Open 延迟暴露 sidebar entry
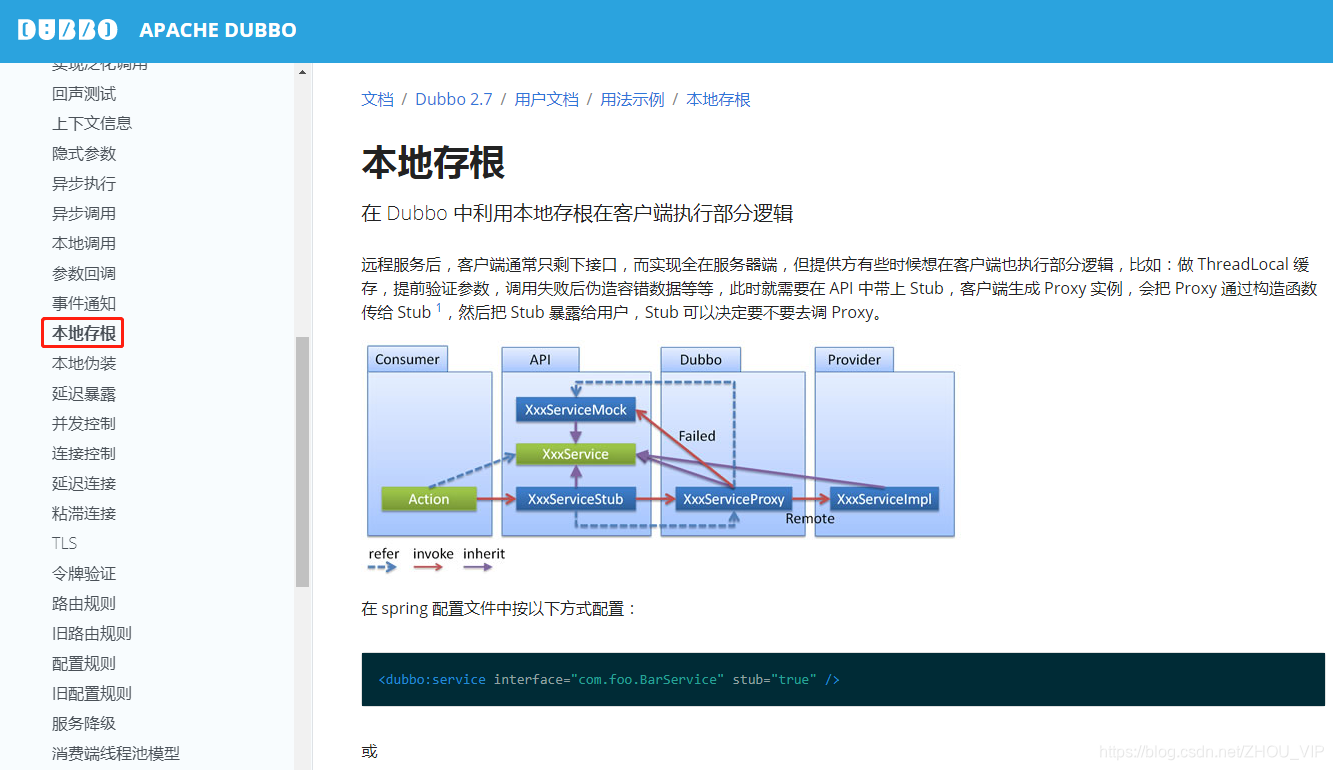Viewport: 1333px width, 770px height. 84,393
